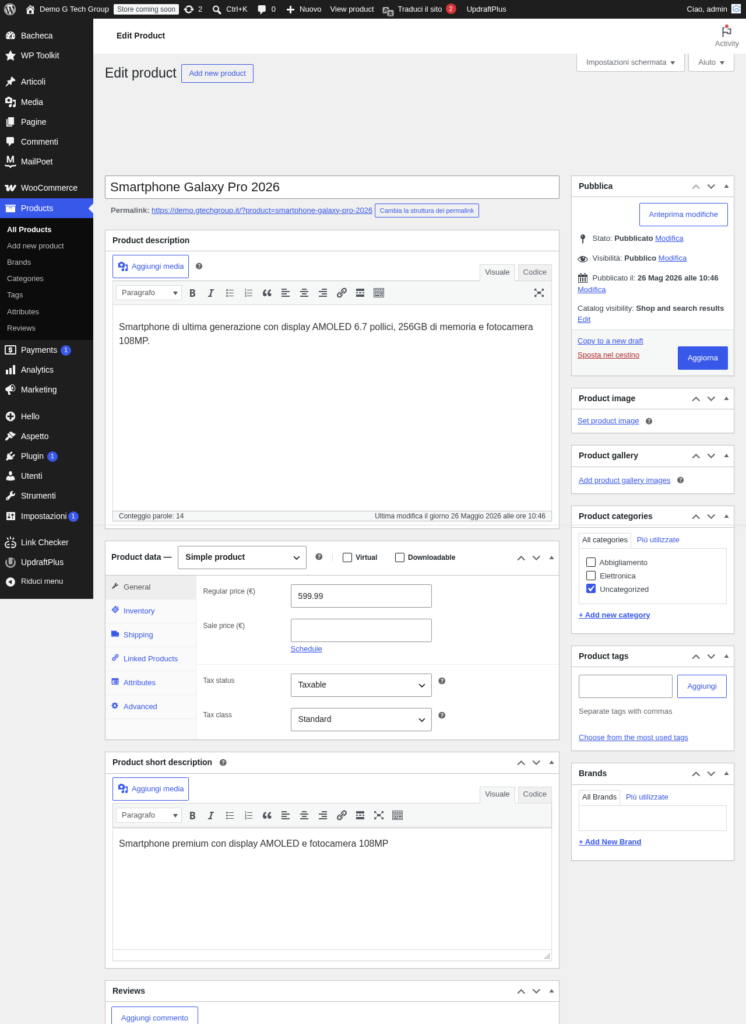Screen dimensions: 746x1024
Task: Open the Simple product type dropdown
Action: click(242, 557)
